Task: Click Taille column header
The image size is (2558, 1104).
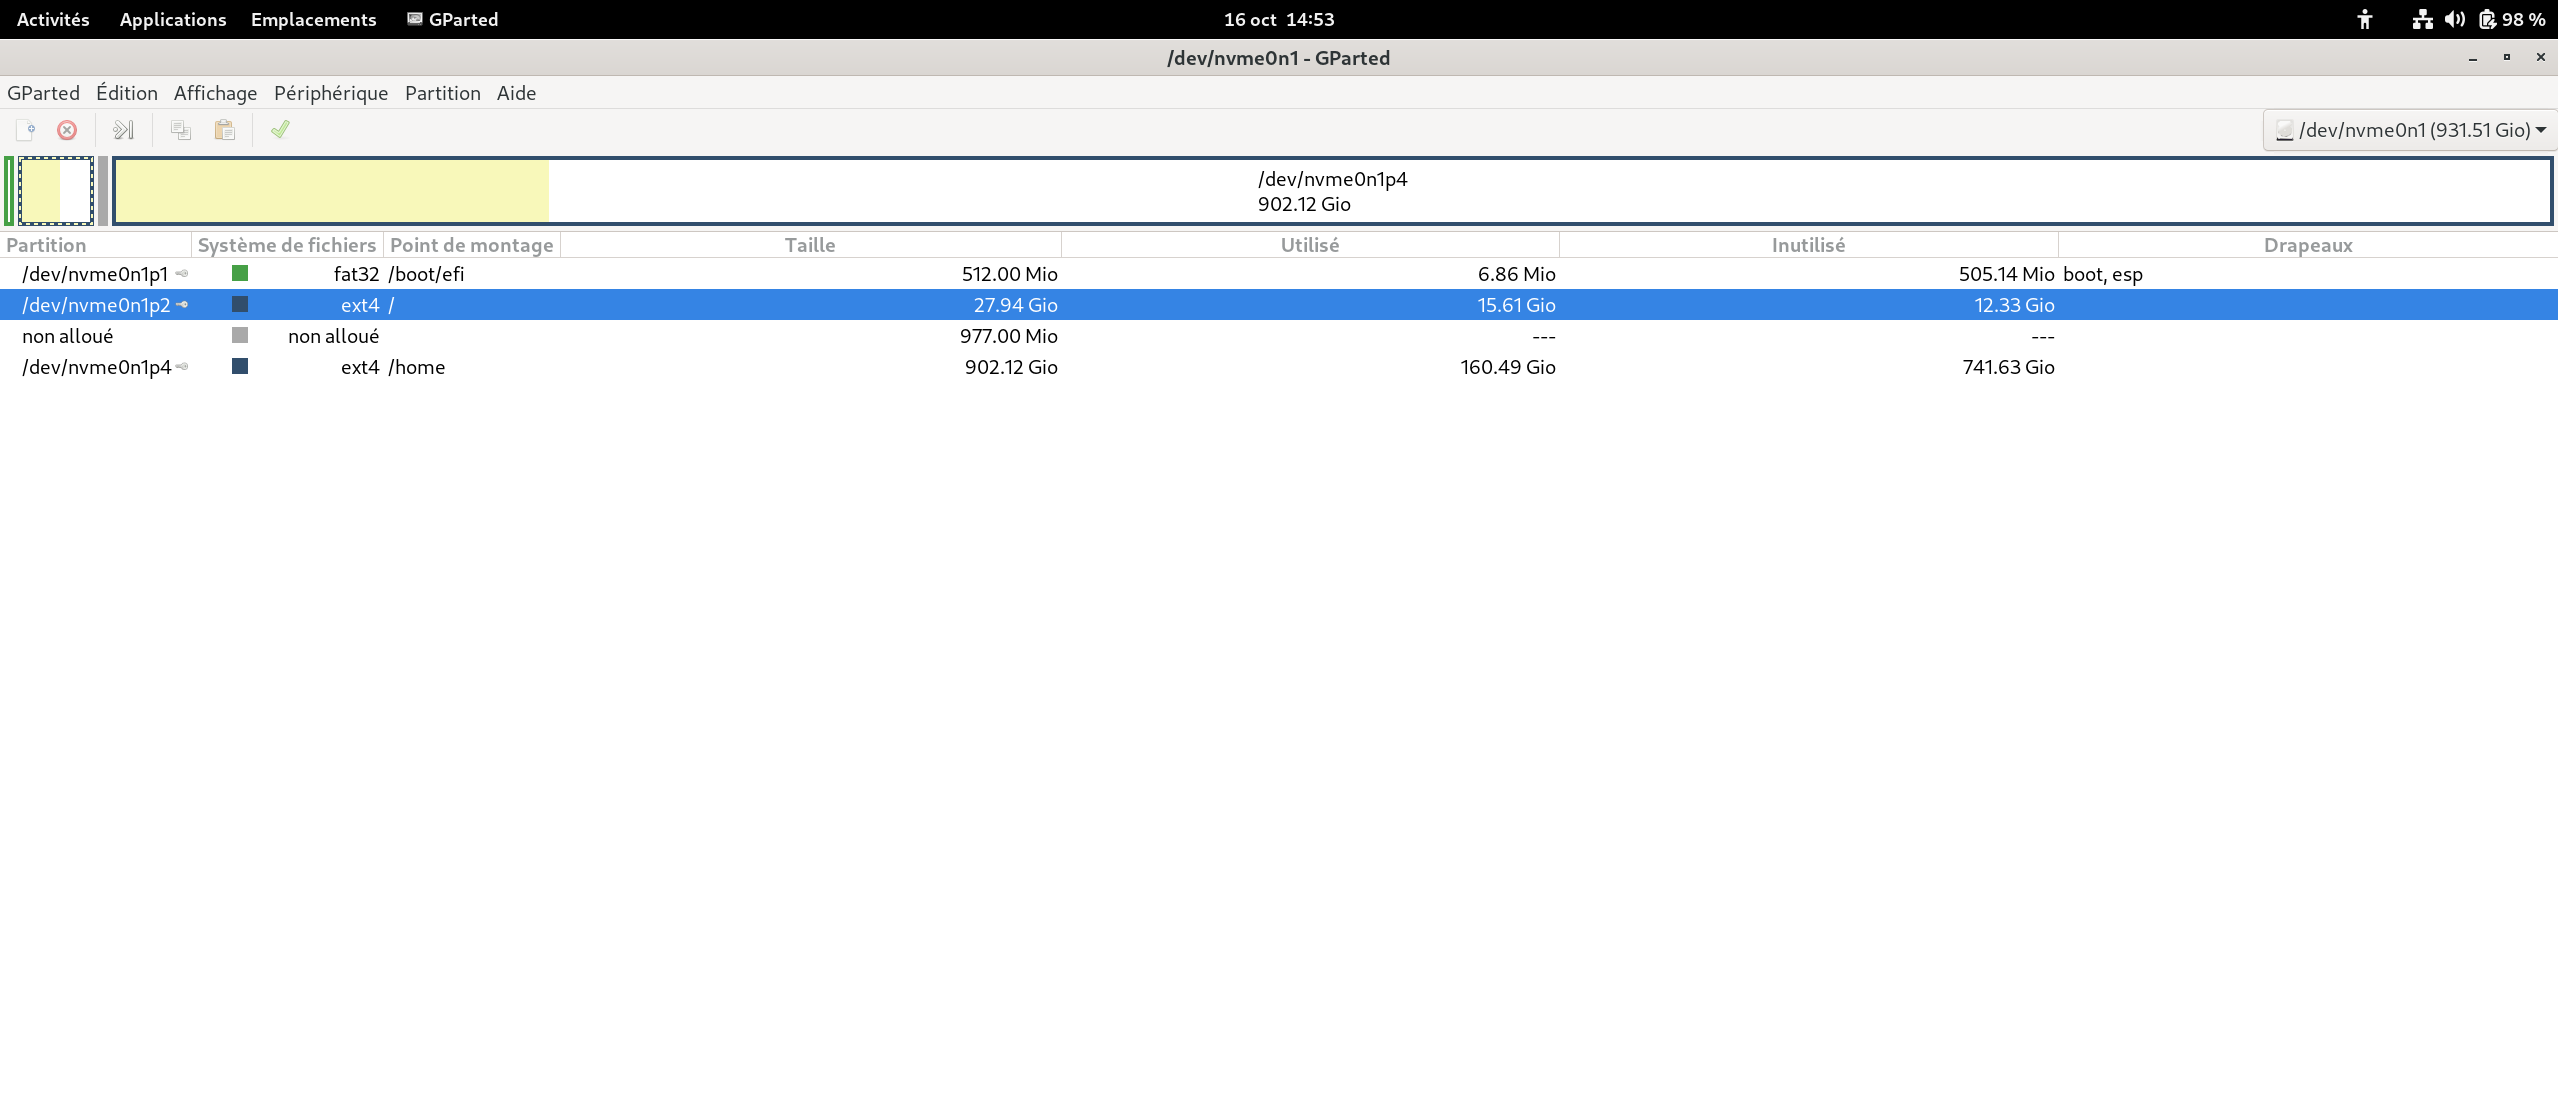Action: tap(810, 245)
